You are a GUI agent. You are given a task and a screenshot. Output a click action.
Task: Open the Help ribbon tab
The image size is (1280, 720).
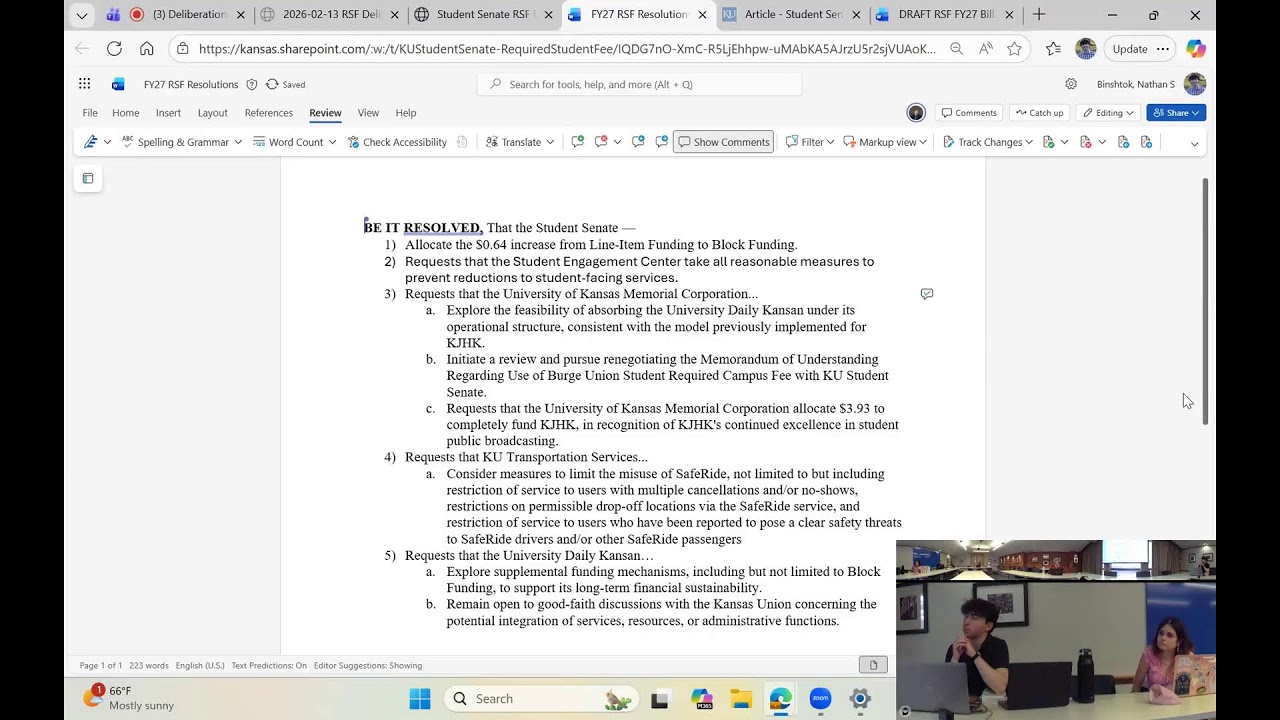(405, 113)
